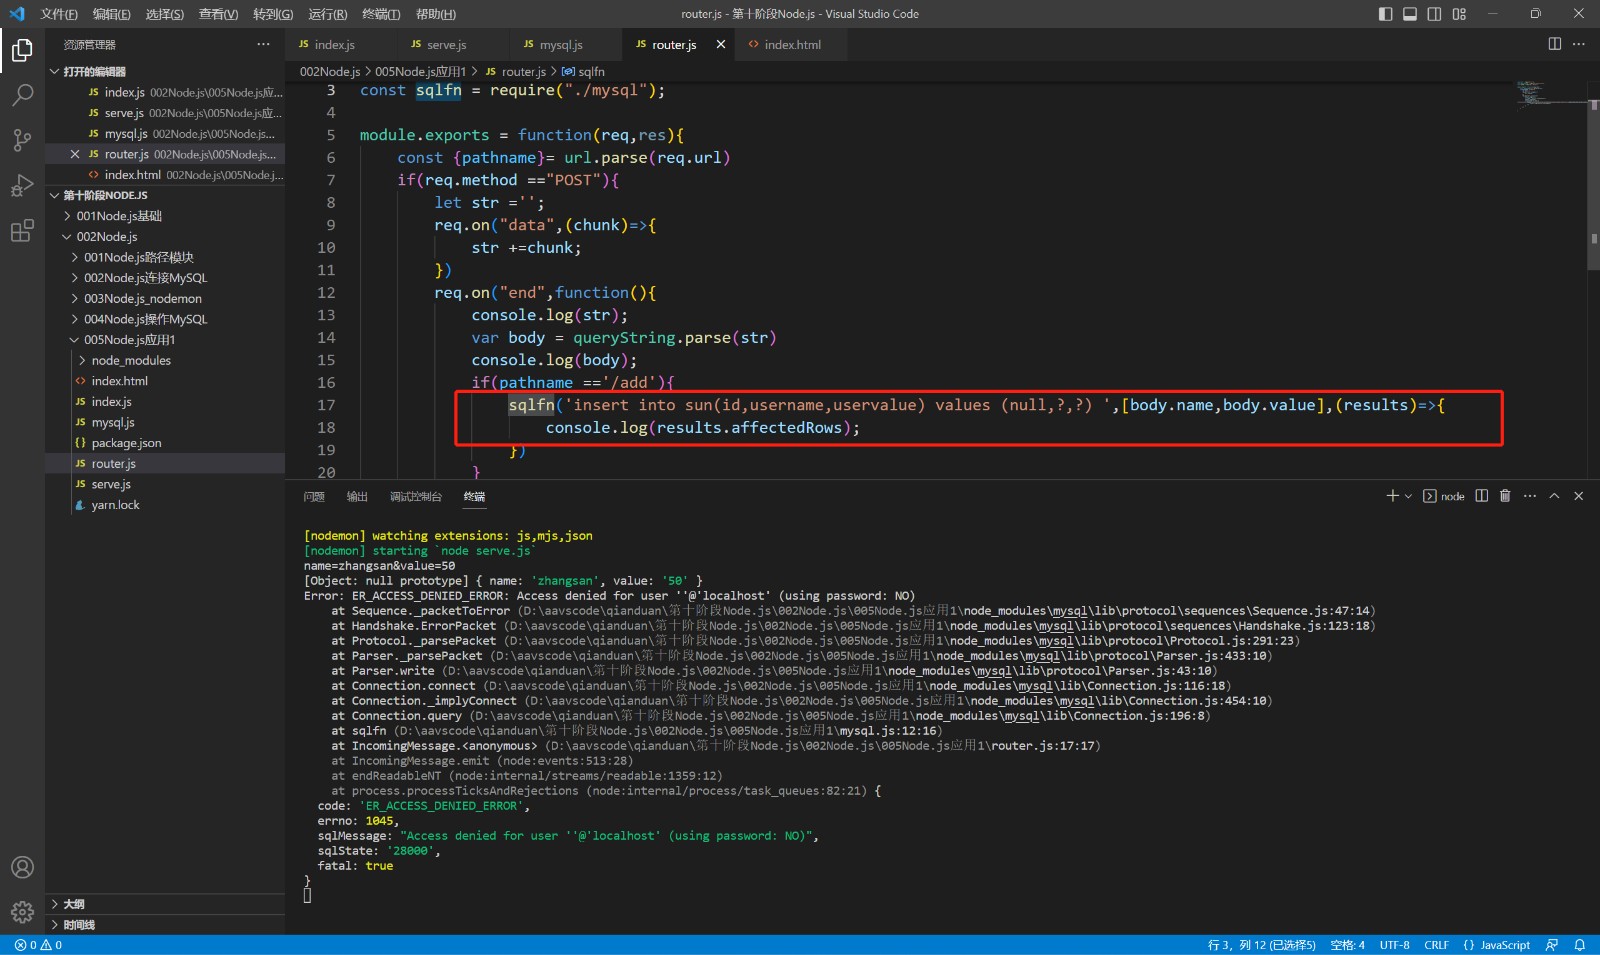Open the Manage gear icon
The image size is (1600, 955).
click(x=22, y=912)
